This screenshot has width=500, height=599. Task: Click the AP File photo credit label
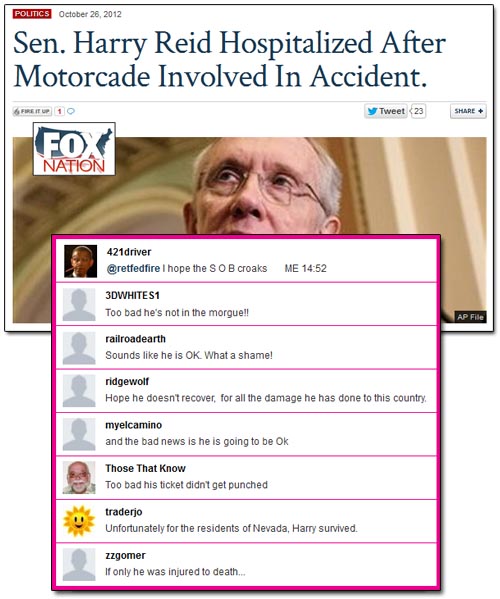470,317
